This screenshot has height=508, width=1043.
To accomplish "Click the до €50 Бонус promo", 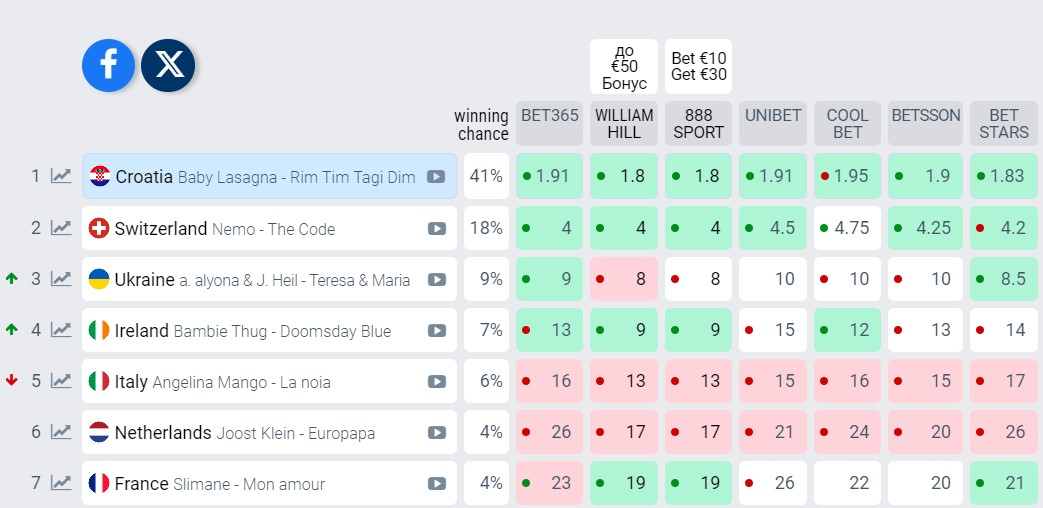I will click(x=624, y=67).
